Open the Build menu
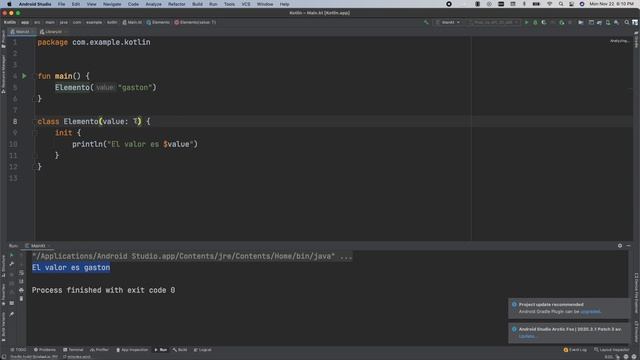The width and height of the screenshot is (640, 360). [198, 4]
